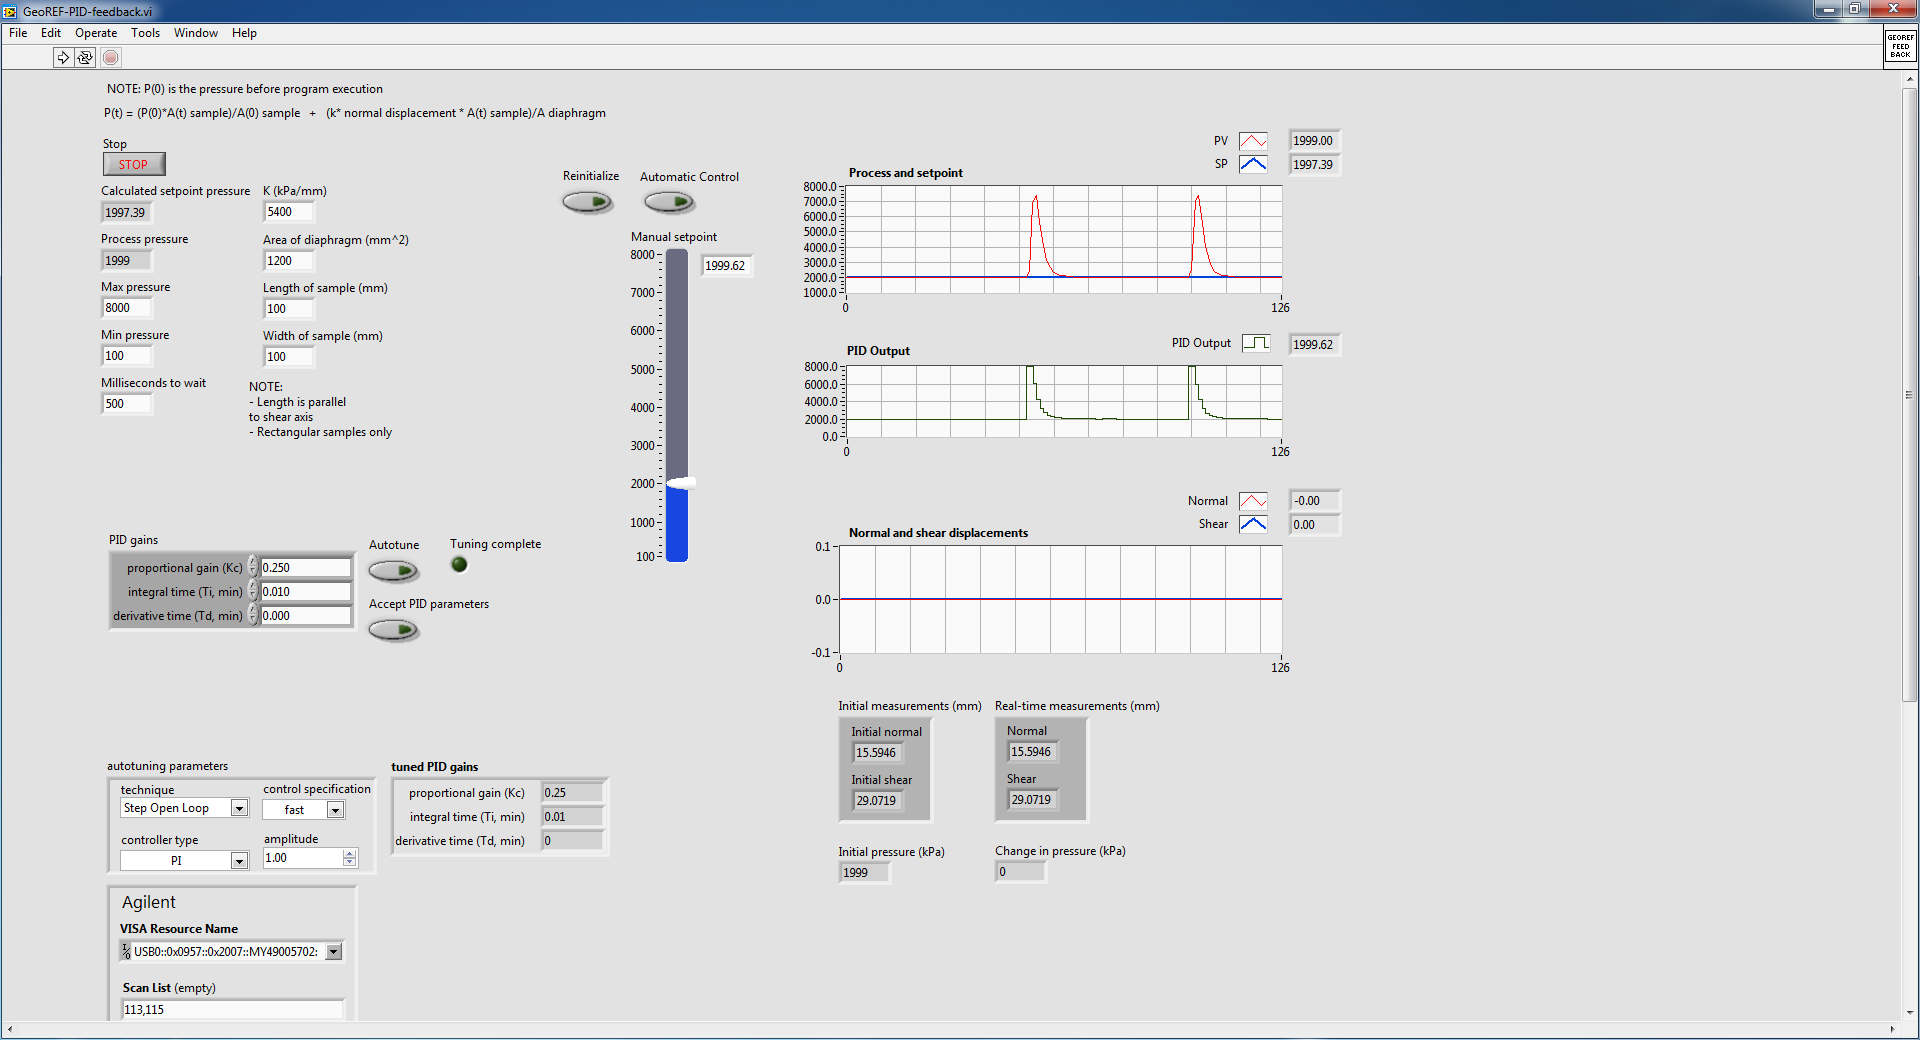
Task: Click the SP plot legend icon
Action: 1253,164
